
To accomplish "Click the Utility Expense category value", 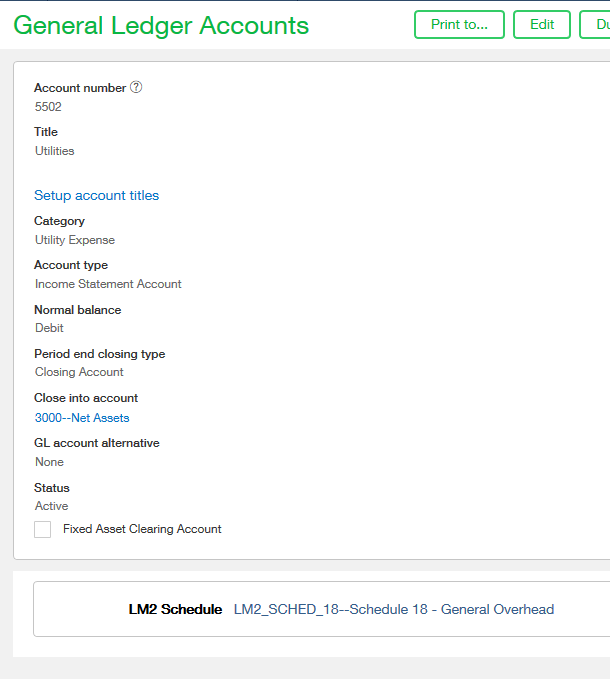I will point(75,240).
